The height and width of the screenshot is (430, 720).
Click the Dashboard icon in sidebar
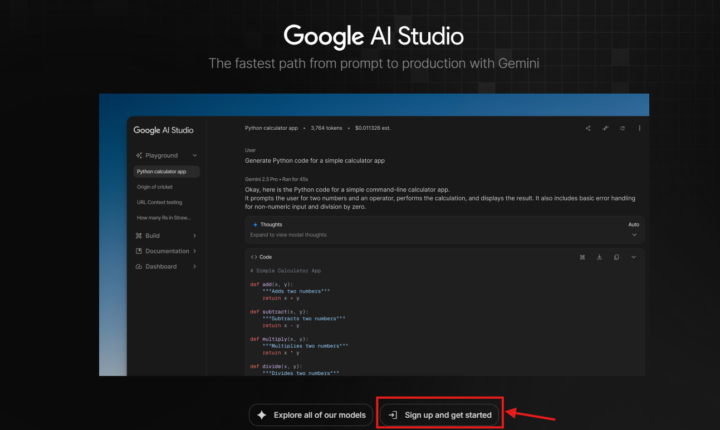[x=139, y=266]
